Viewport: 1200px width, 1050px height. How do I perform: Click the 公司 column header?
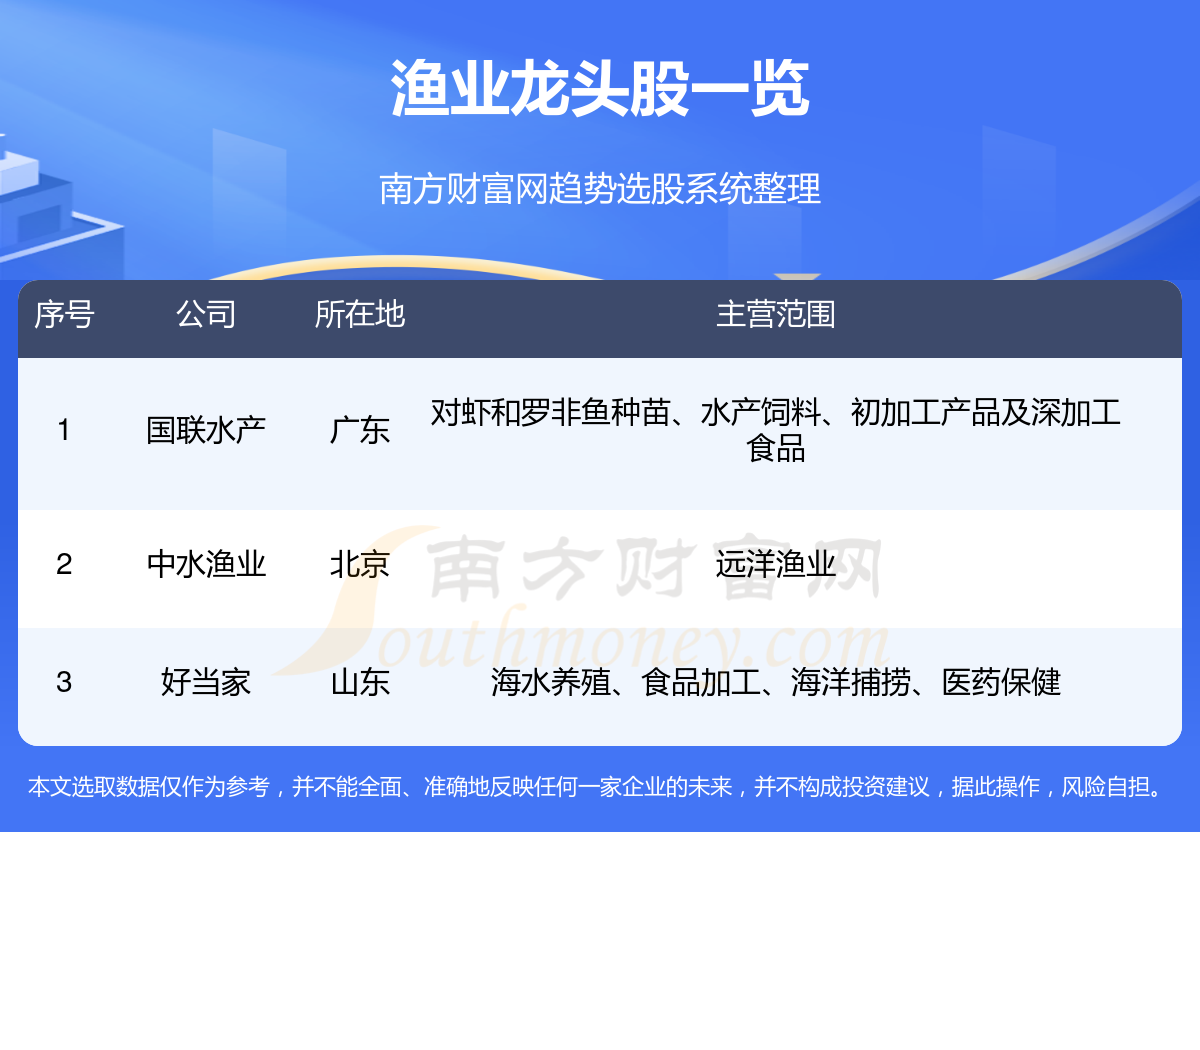coord(206,314)
